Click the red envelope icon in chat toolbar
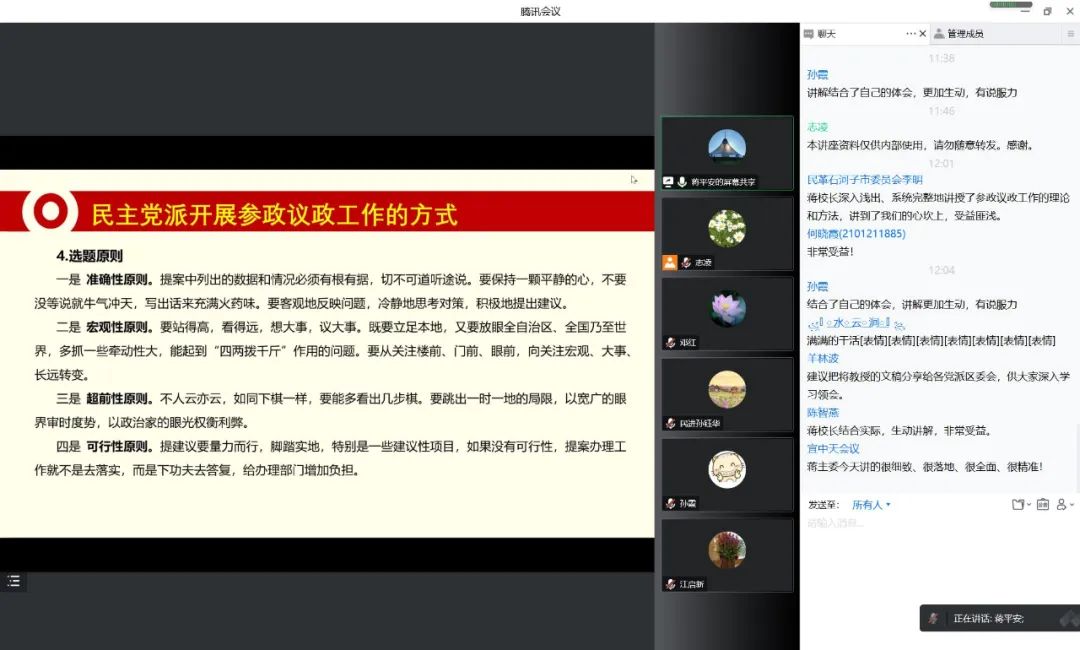This screenshot has width=1080, height=650. [x=1043, y=505]
